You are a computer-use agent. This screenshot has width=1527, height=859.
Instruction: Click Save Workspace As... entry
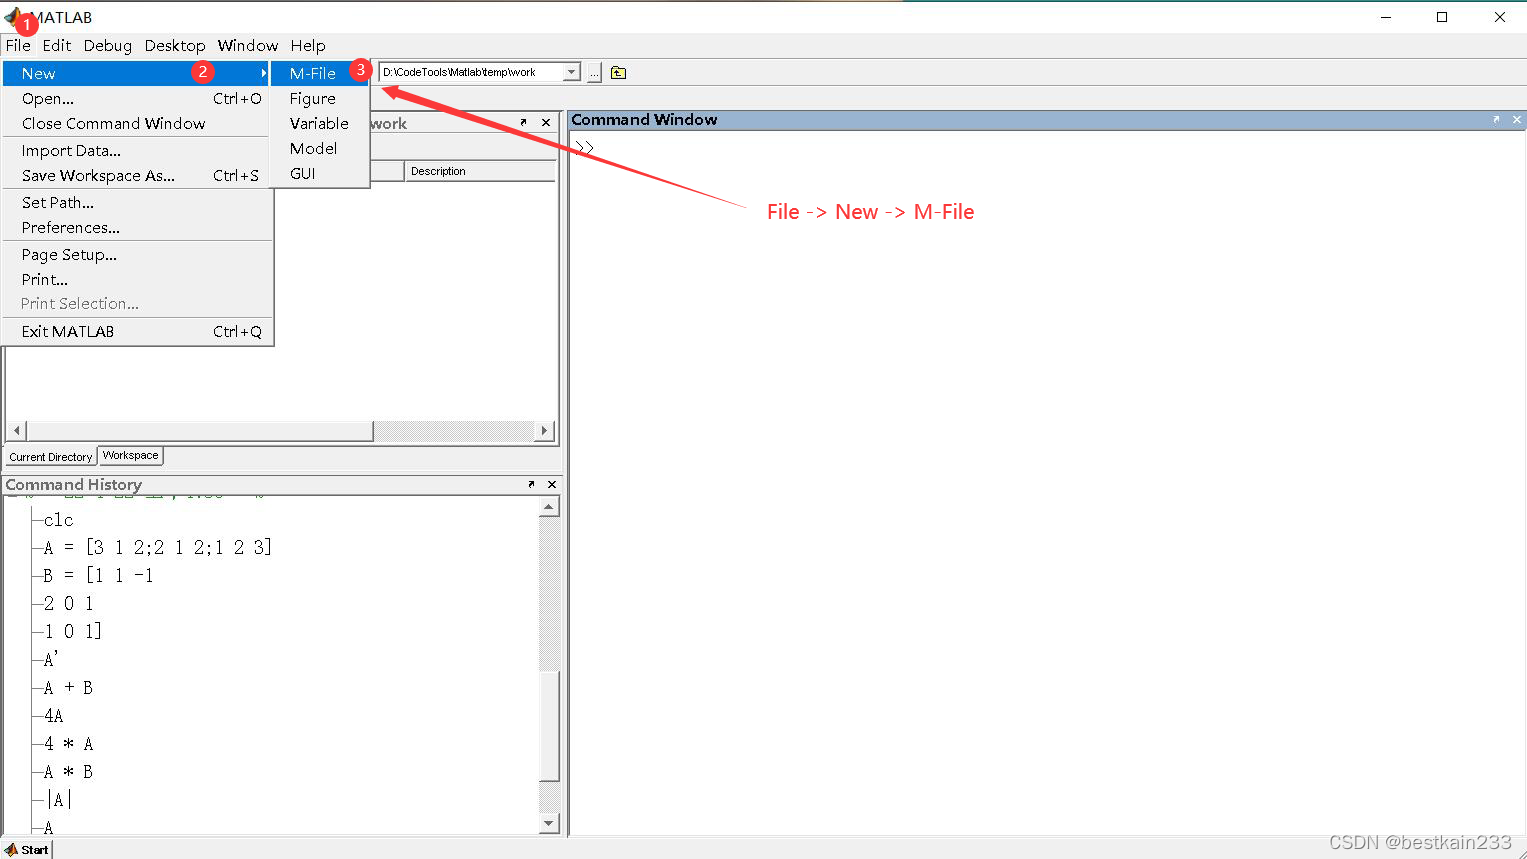coord(137,175)
